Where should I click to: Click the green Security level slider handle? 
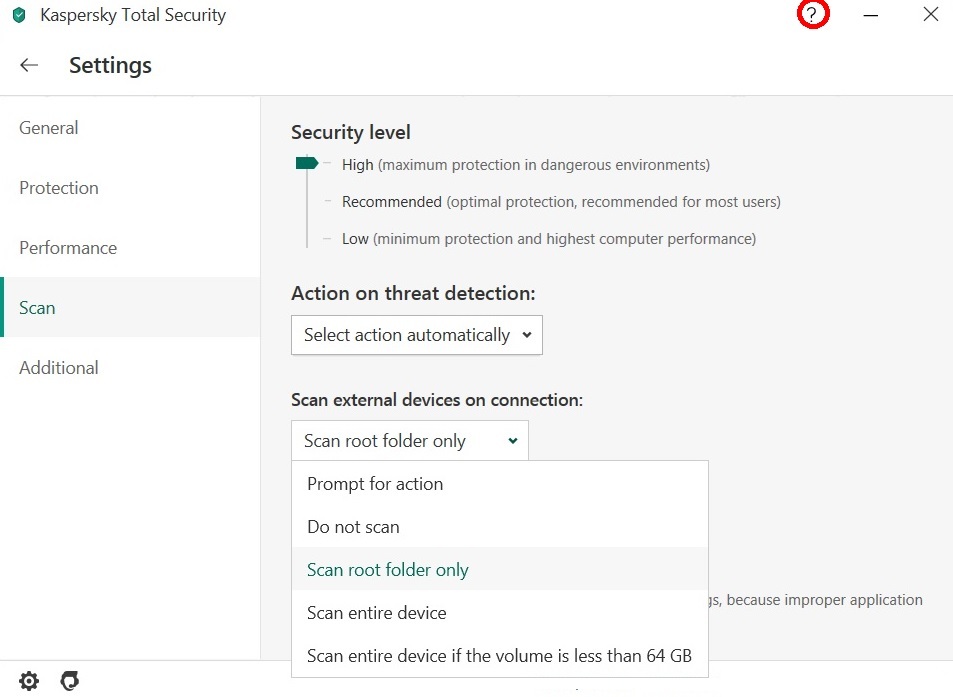pos(307,163)
